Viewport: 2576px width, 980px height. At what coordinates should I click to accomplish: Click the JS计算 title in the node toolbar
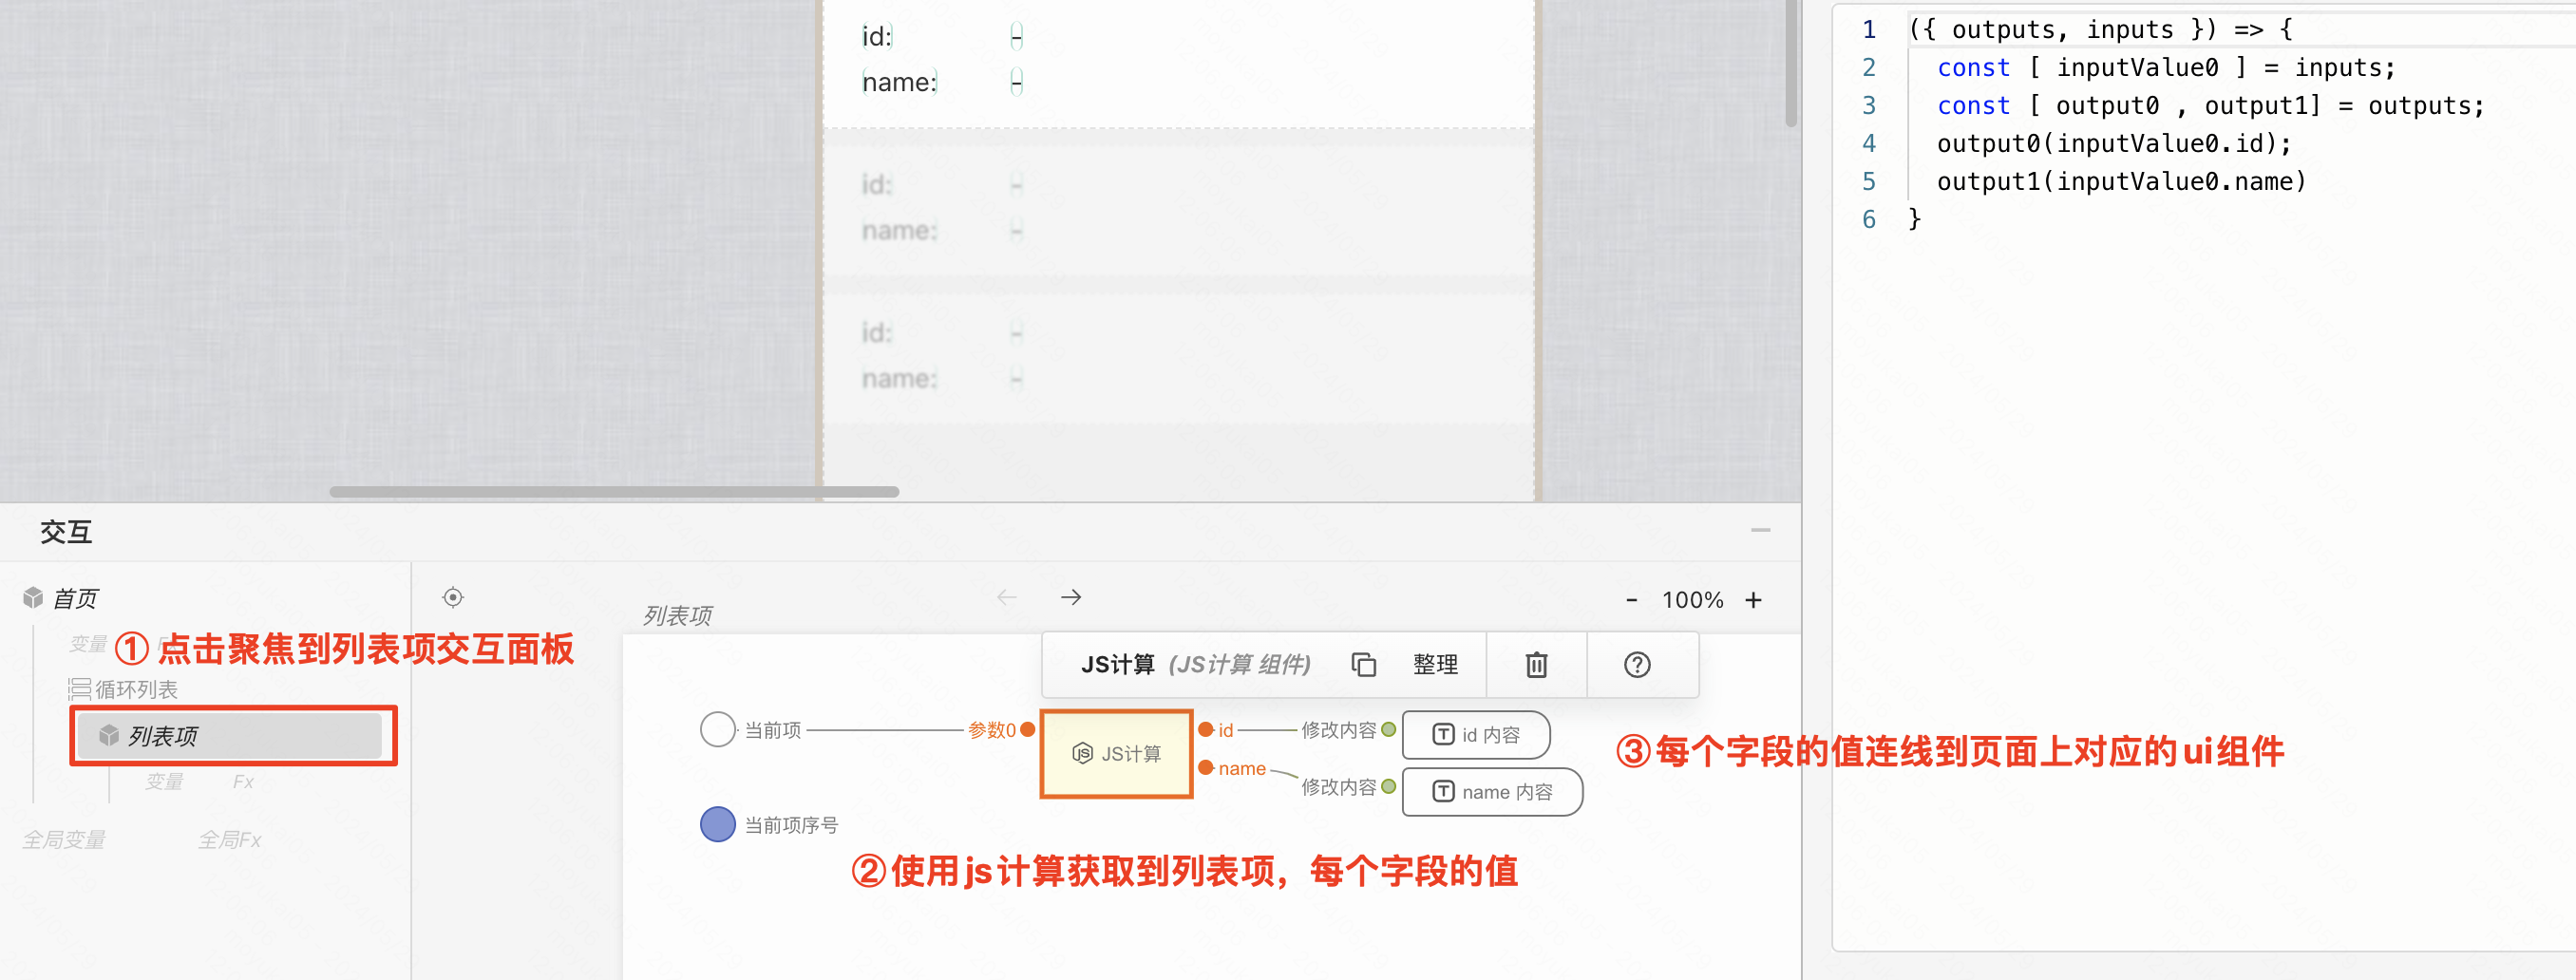tap(1117, 665)
